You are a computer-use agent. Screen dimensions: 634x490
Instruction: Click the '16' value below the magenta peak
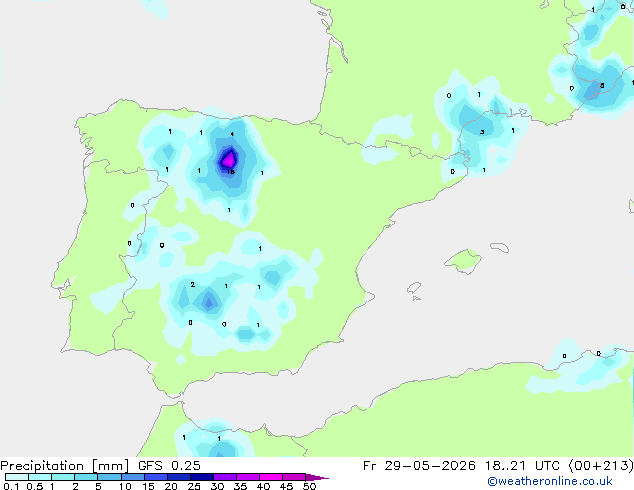230,172
